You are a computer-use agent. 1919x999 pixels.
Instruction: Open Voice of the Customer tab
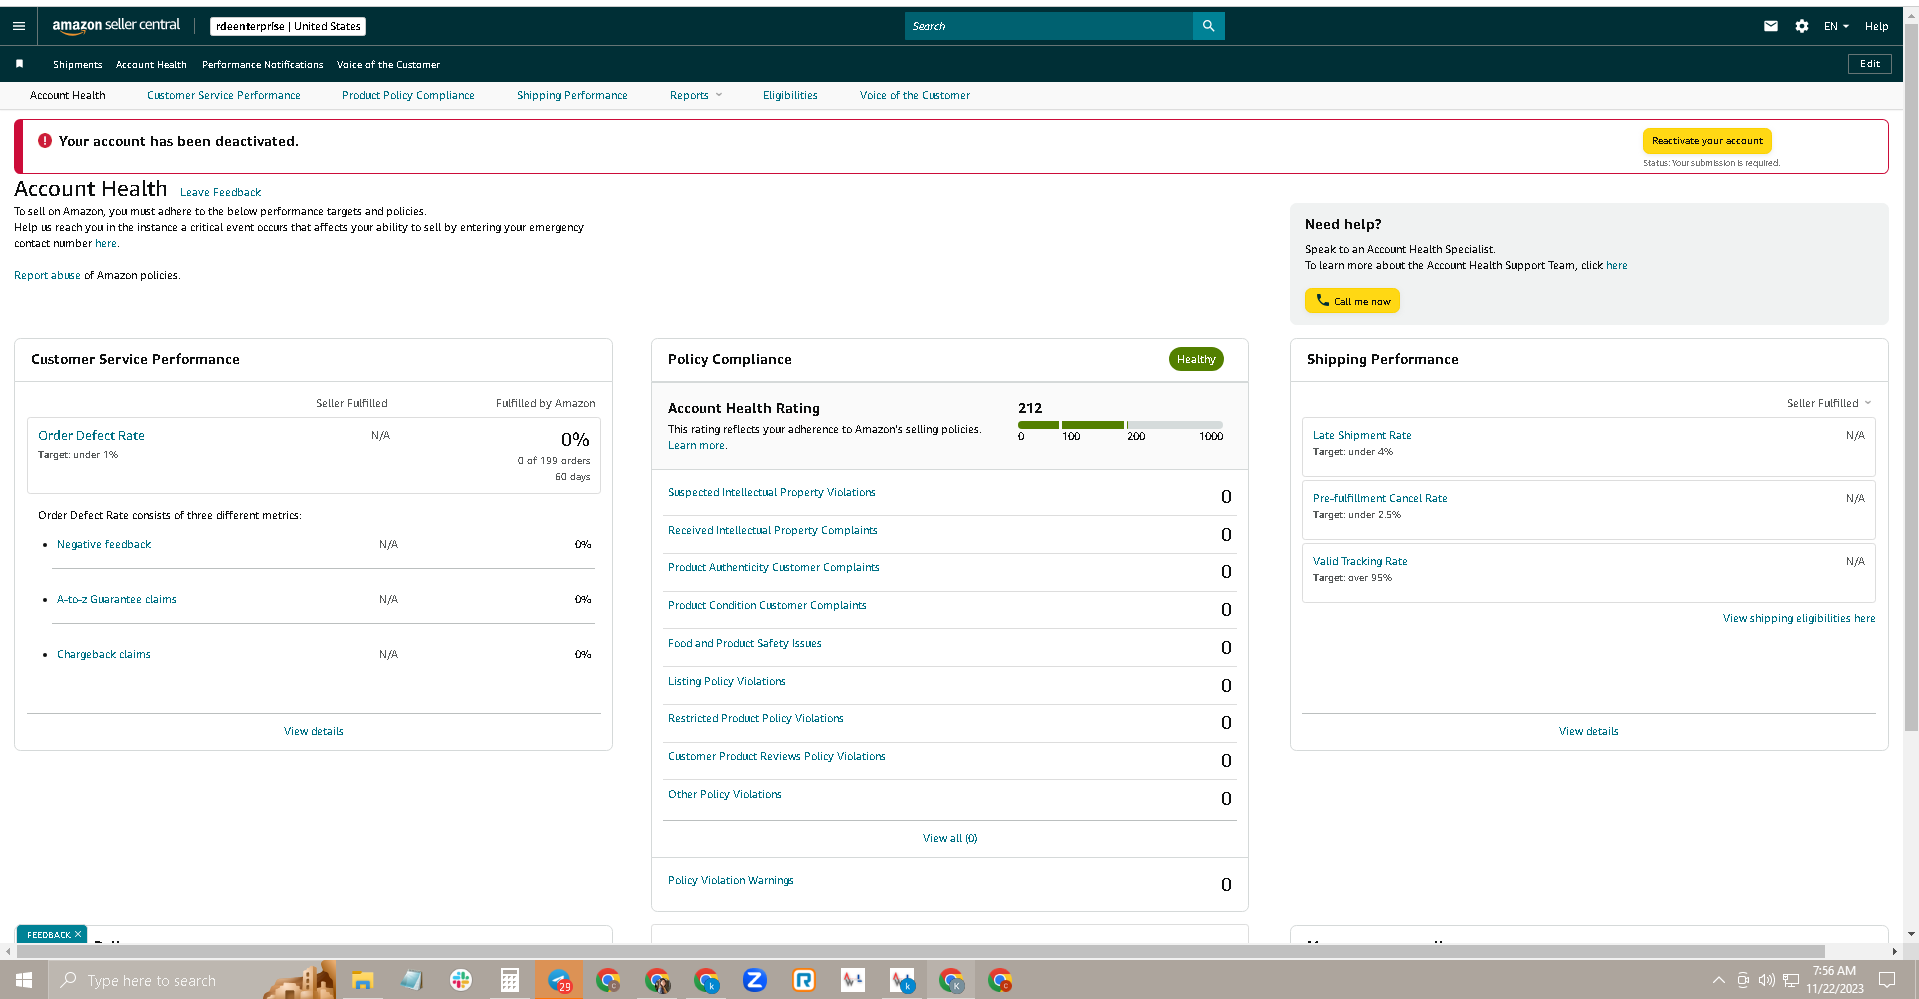(915, 95)
